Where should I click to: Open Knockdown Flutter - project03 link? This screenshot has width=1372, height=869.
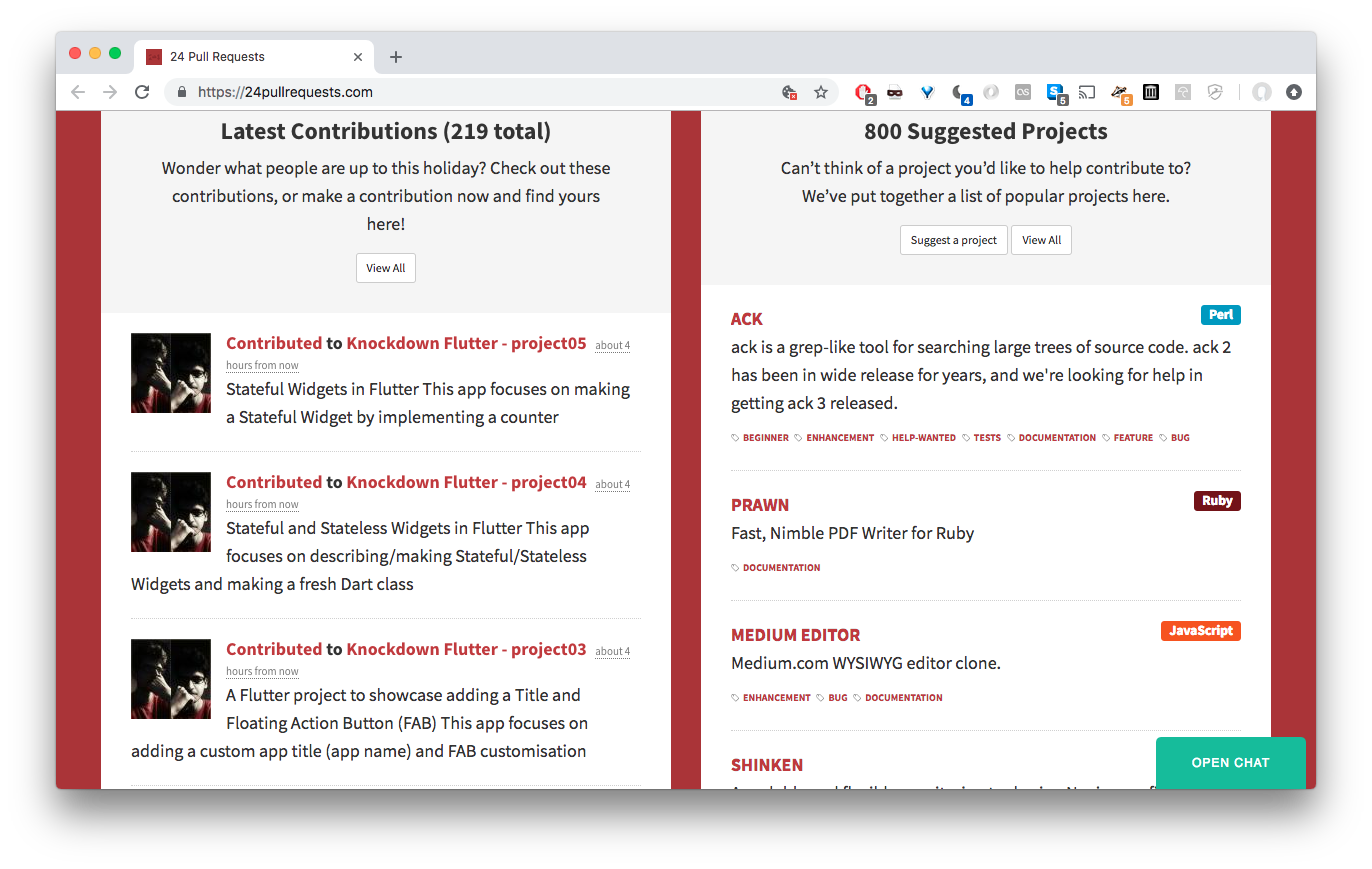tap(466, 649)
